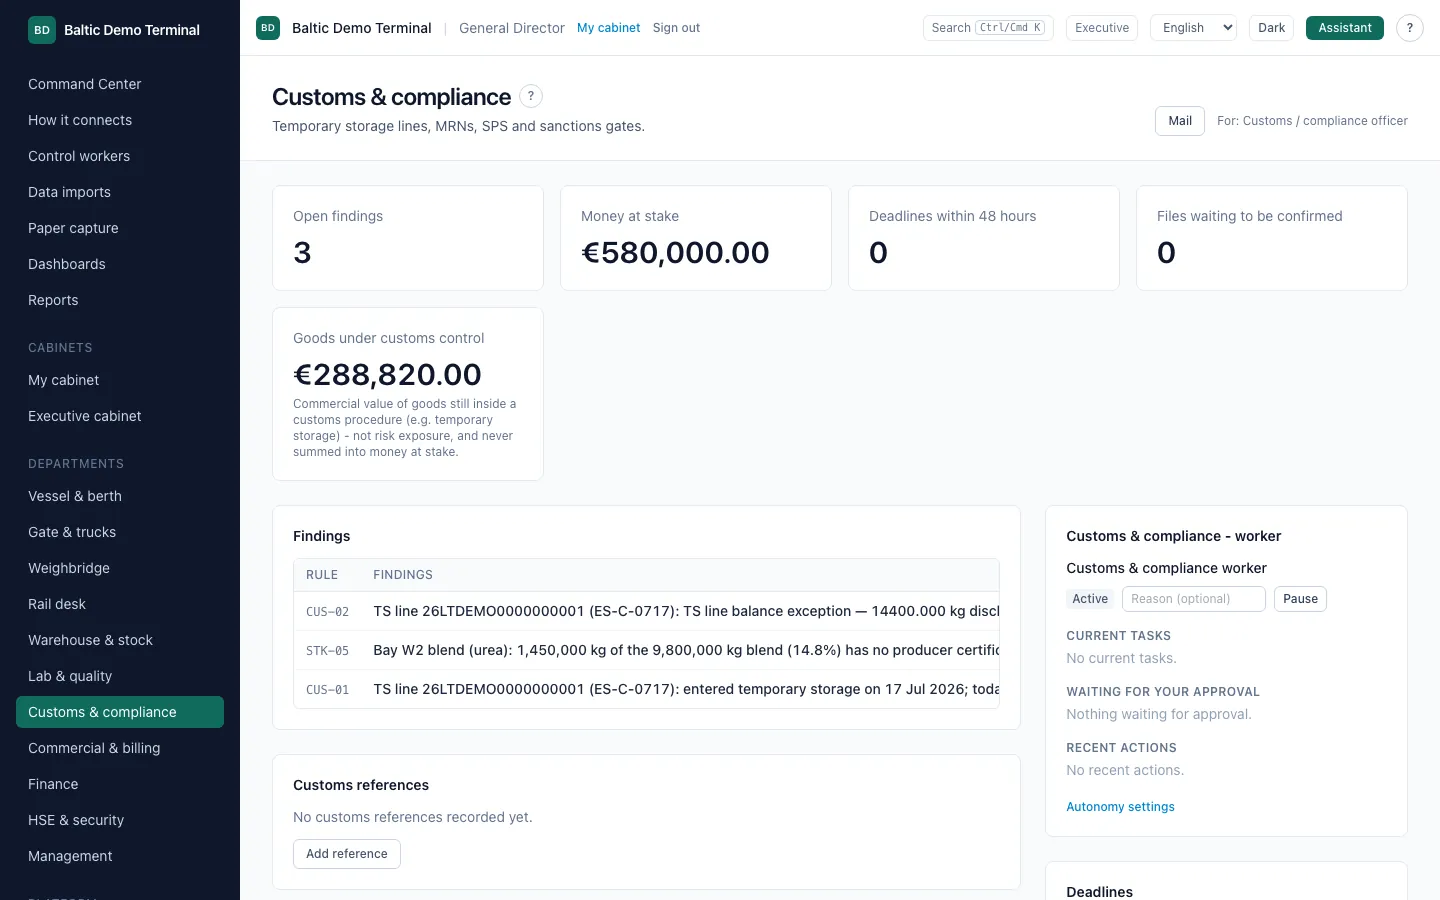Open Reports from sidebar
This screenshot has height=900, width=1440.
(x=120, y=300)
